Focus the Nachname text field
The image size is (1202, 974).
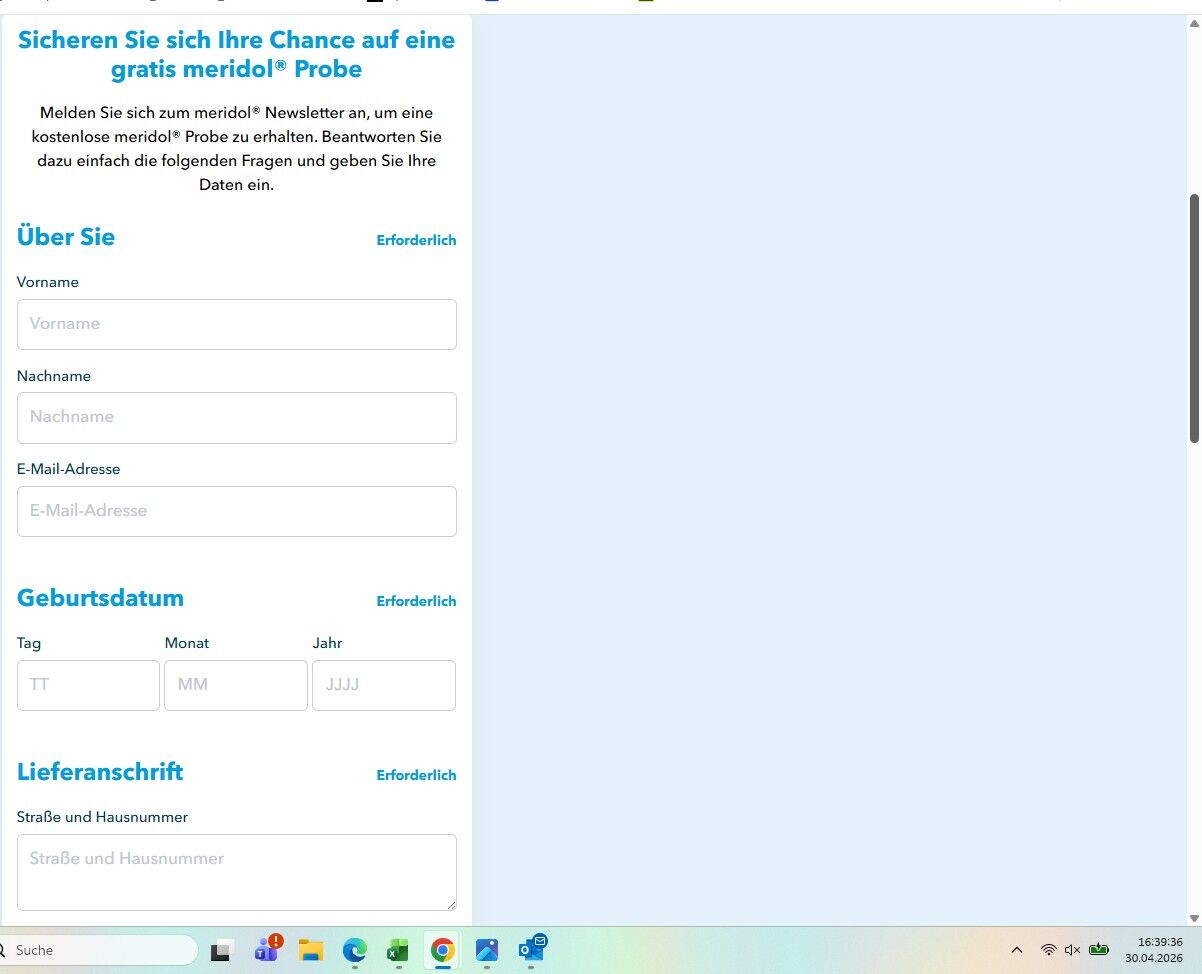pyautogui.click(x=236, y=417)
